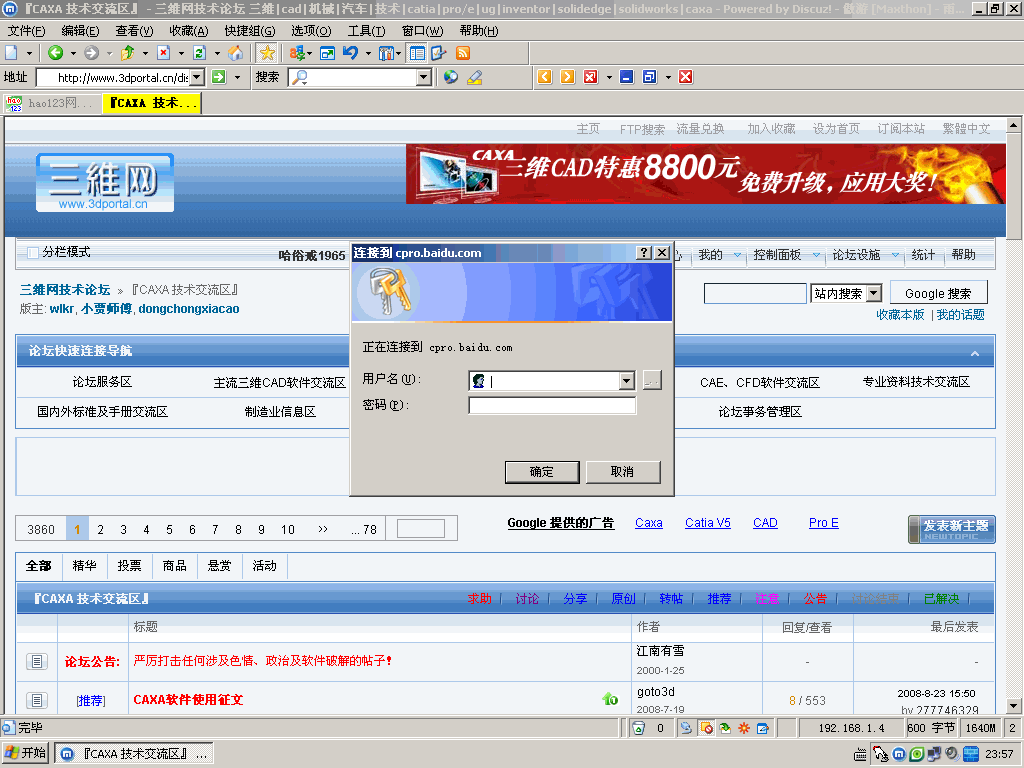Click the 发表新主题 button
1024x768 pixels.
click(x=952, y=530)
